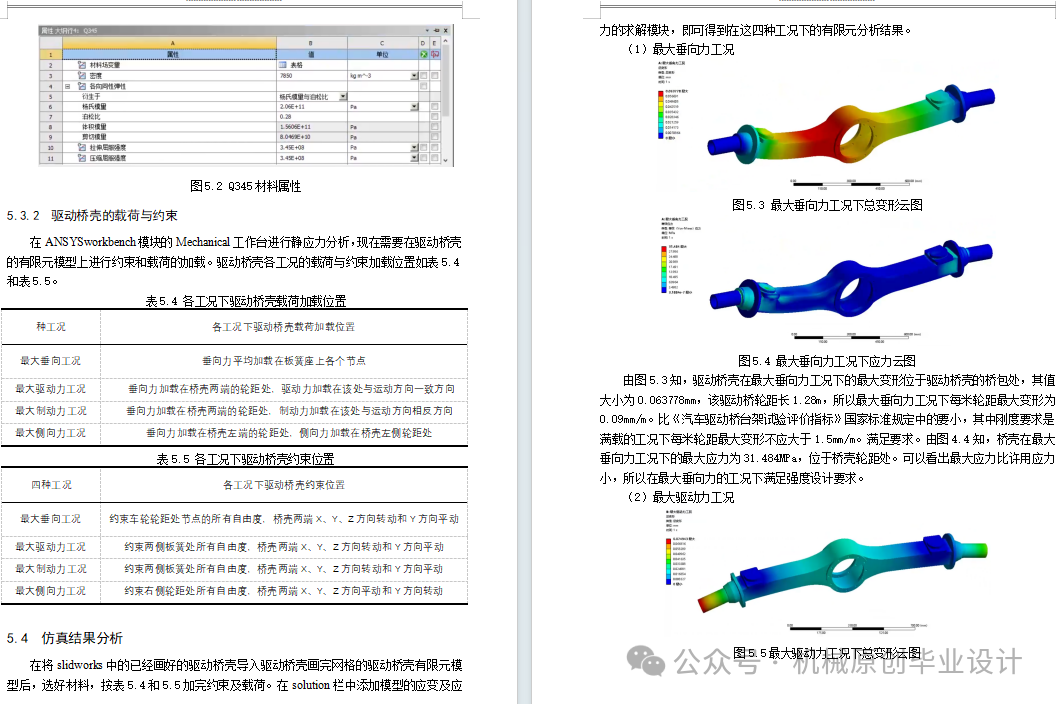
Task: Click the Young's modulus value 2.06E+11
Action: (x=292, y=106)
